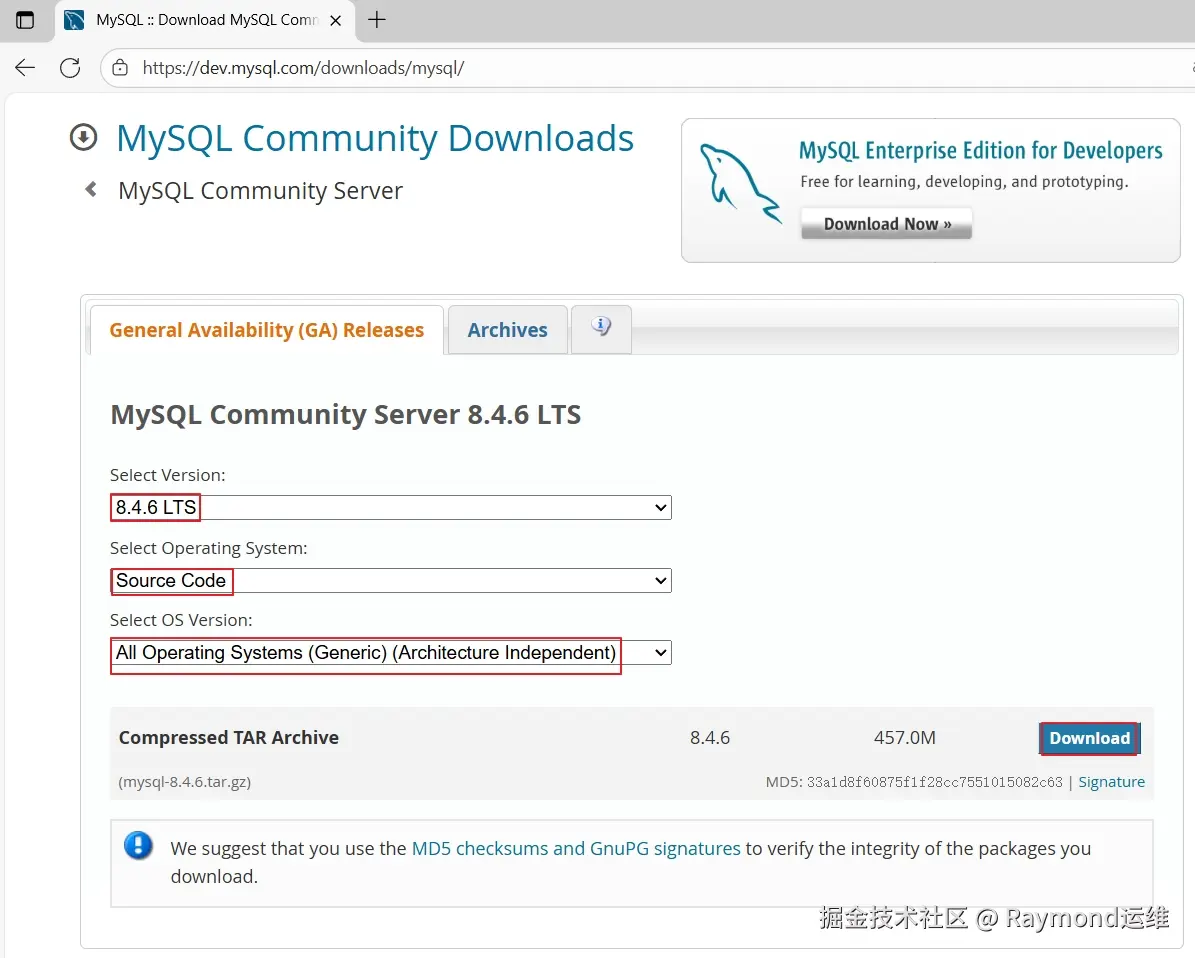Open MySQL Enterprise Edition for Developers link
Screen dimensions: 1195x958
980,151
